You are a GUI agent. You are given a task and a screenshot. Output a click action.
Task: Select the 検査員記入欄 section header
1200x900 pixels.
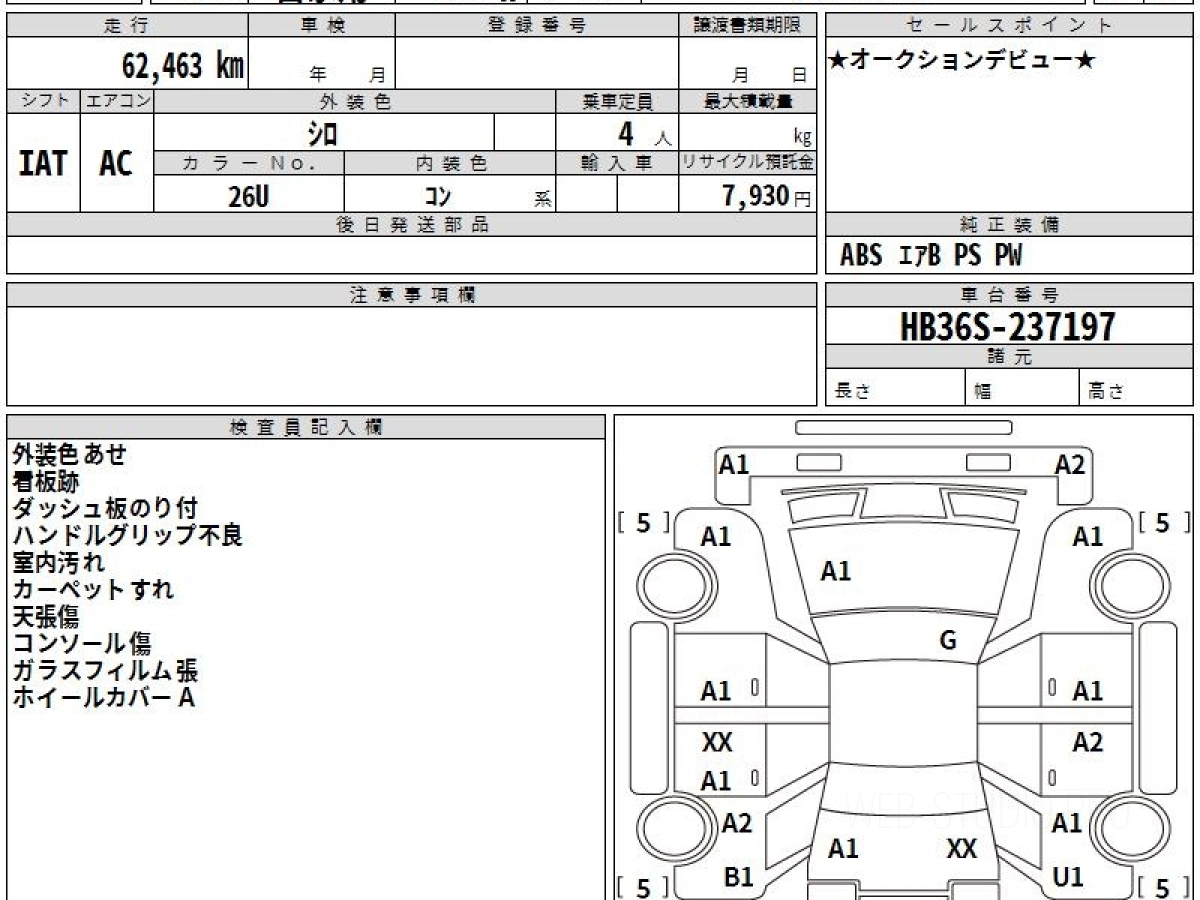pyautogui.click(x=306, y=426)
